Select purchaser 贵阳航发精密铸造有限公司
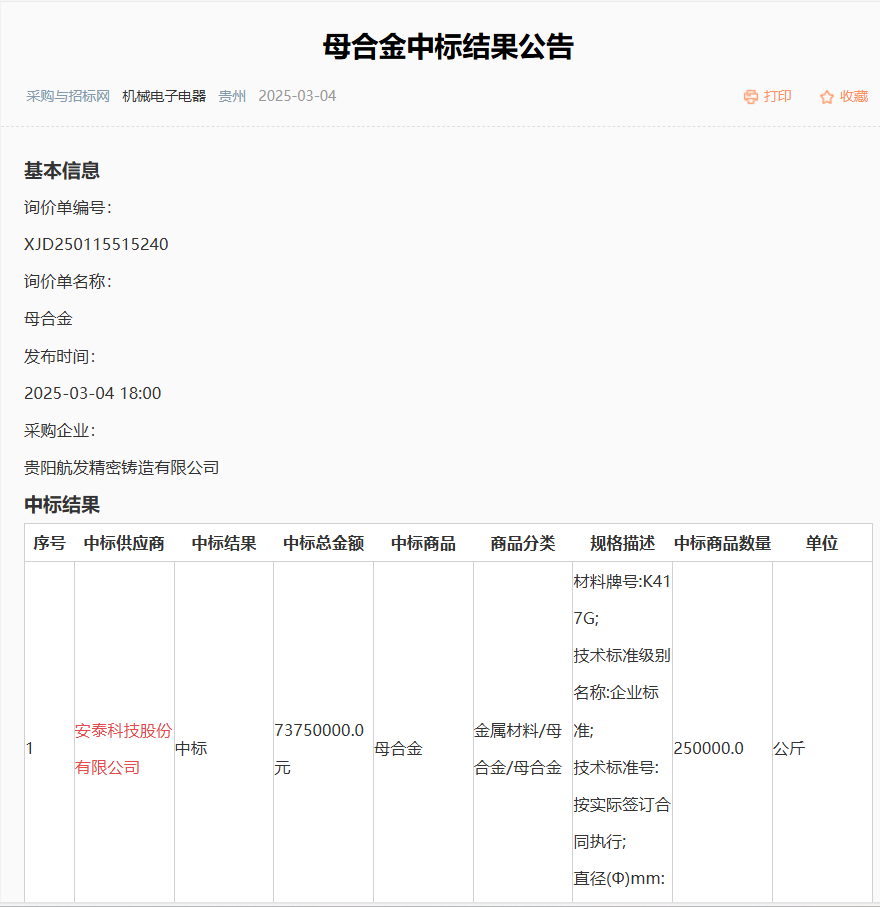This screenshot has width=880, height=907. tap(121, 467)
